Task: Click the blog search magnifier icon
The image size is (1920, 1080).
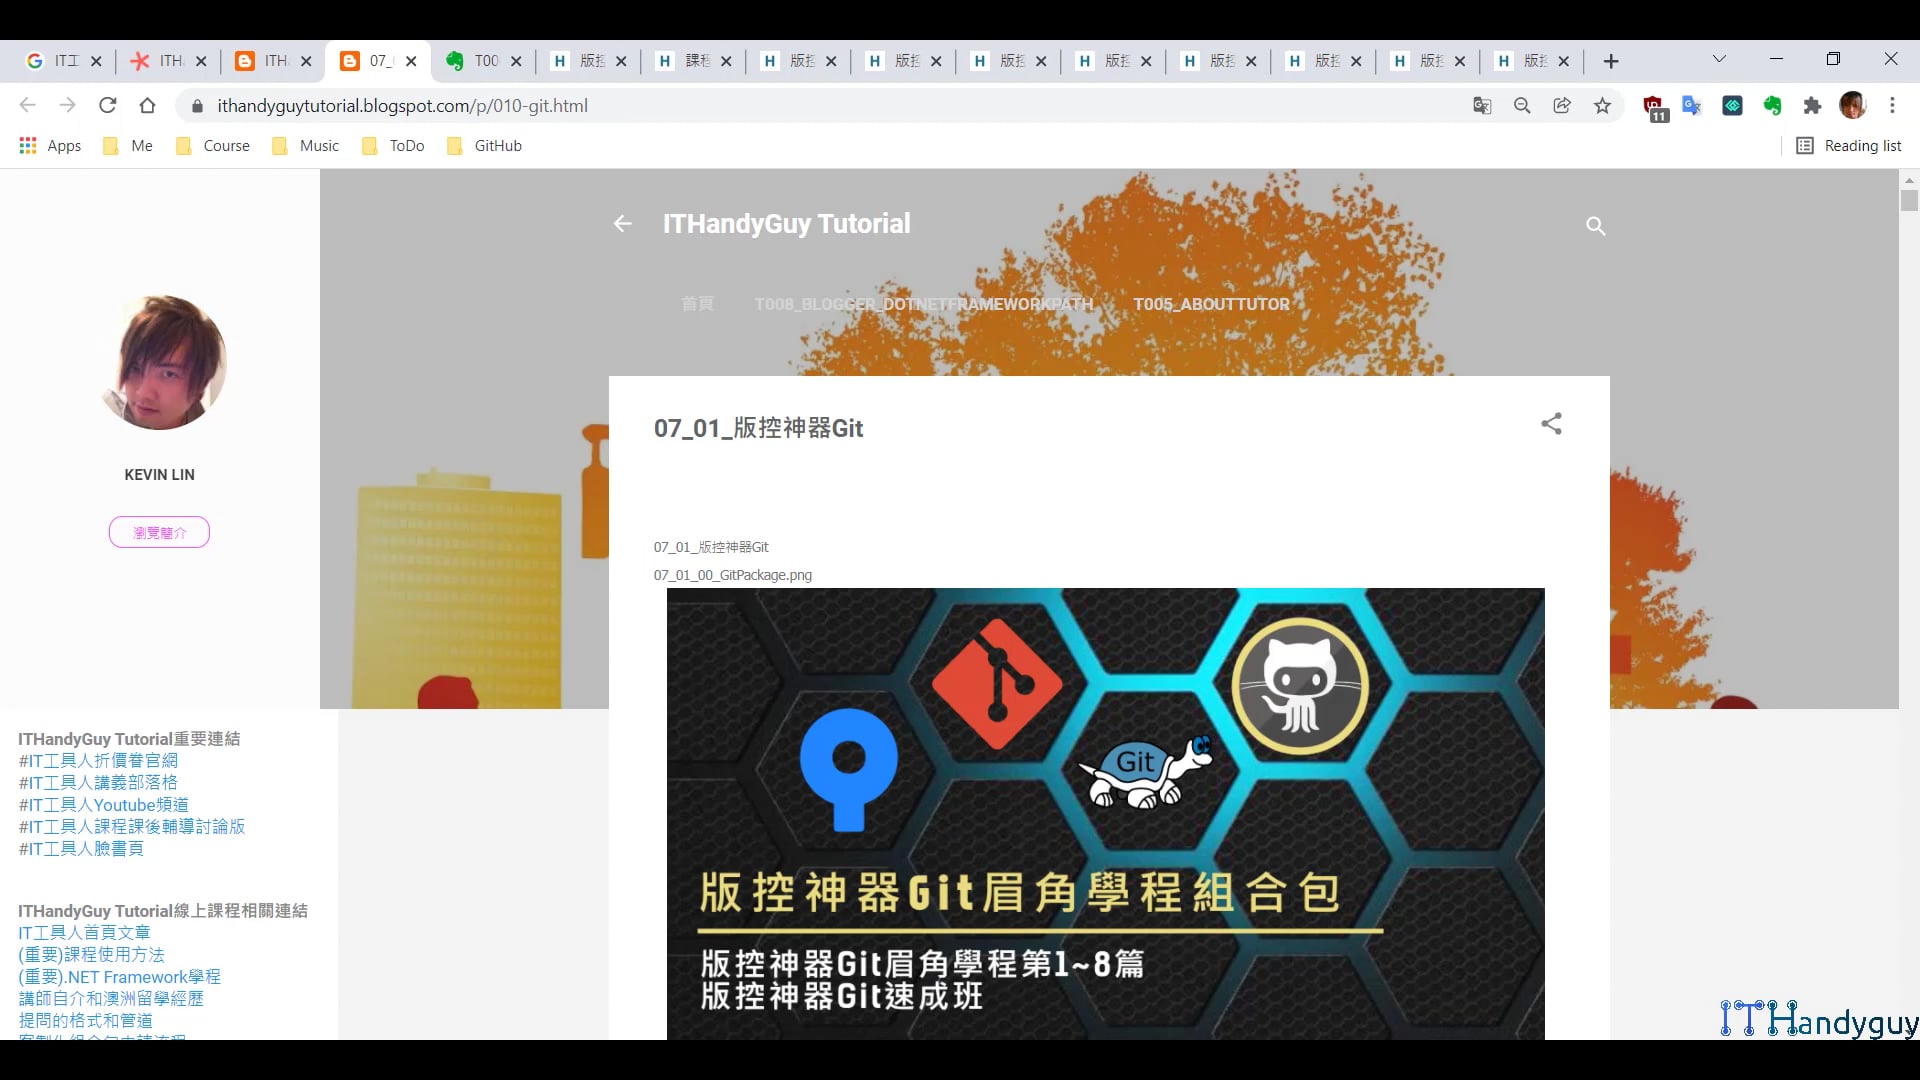Action: pyautogui.click(x=1595, y=226)
